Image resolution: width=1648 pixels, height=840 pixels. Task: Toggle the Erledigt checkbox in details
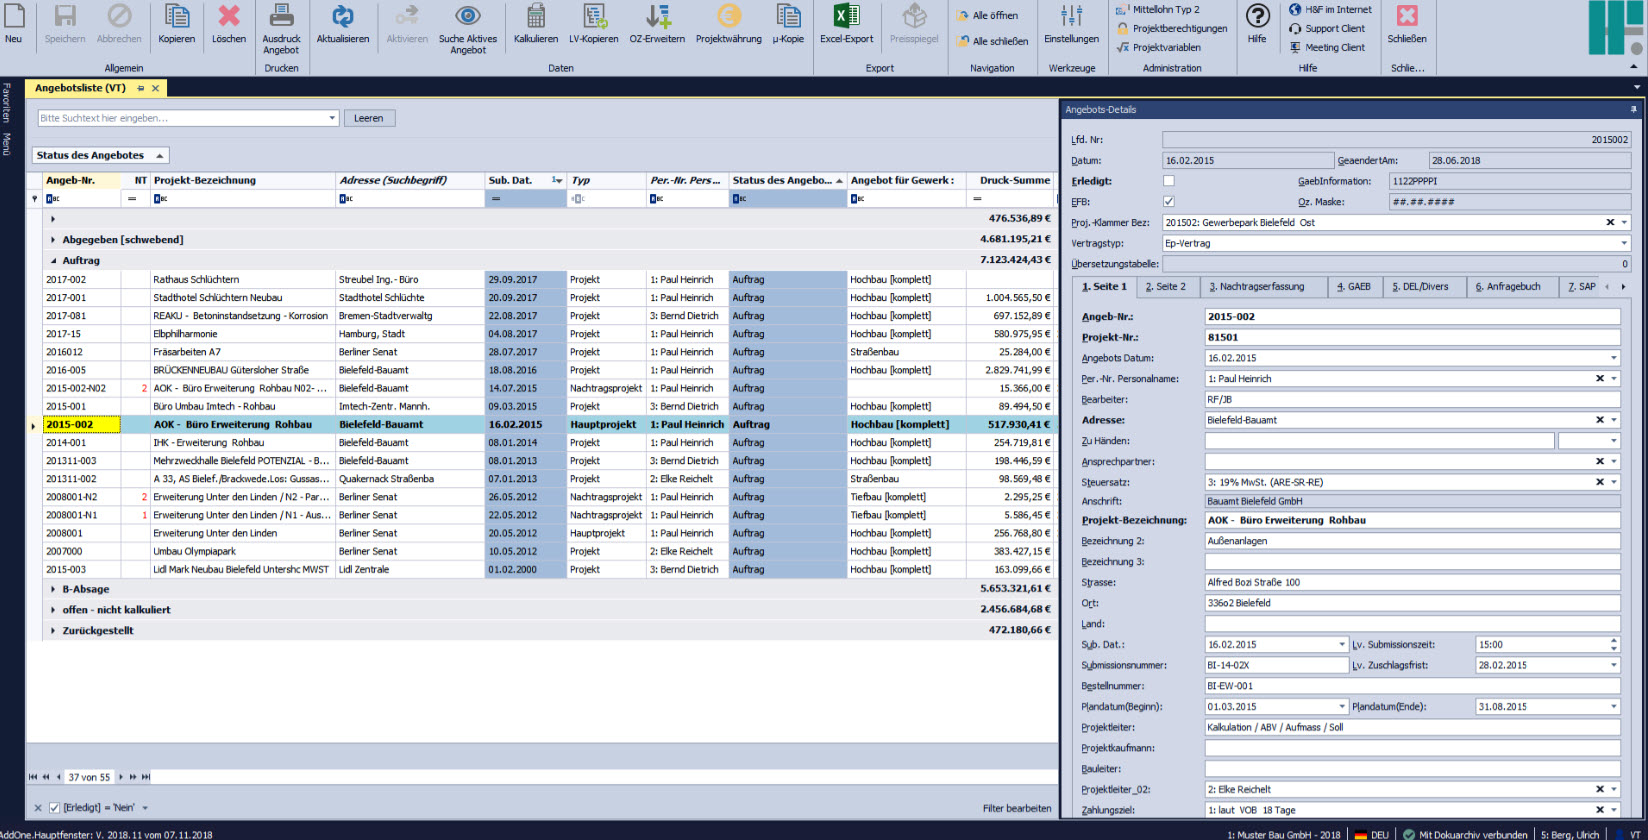point(1169,181)
